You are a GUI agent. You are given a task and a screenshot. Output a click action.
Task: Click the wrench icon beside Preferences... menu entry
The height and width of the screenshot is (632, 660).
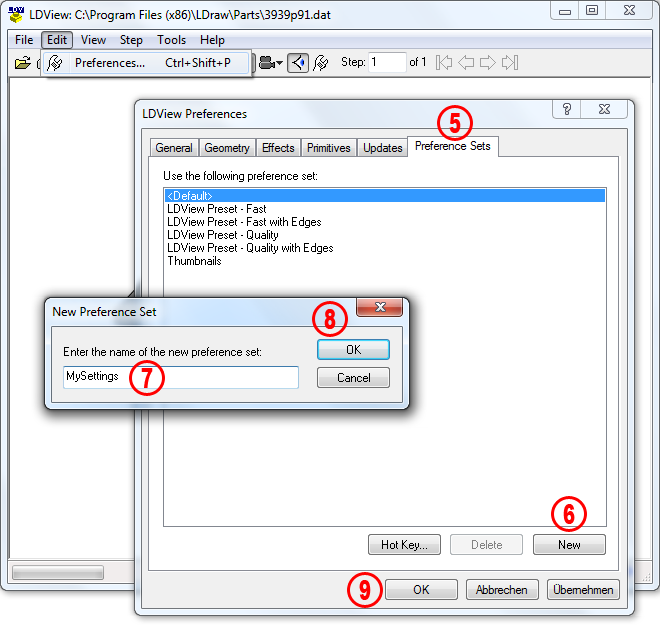(x=55, y=63)
